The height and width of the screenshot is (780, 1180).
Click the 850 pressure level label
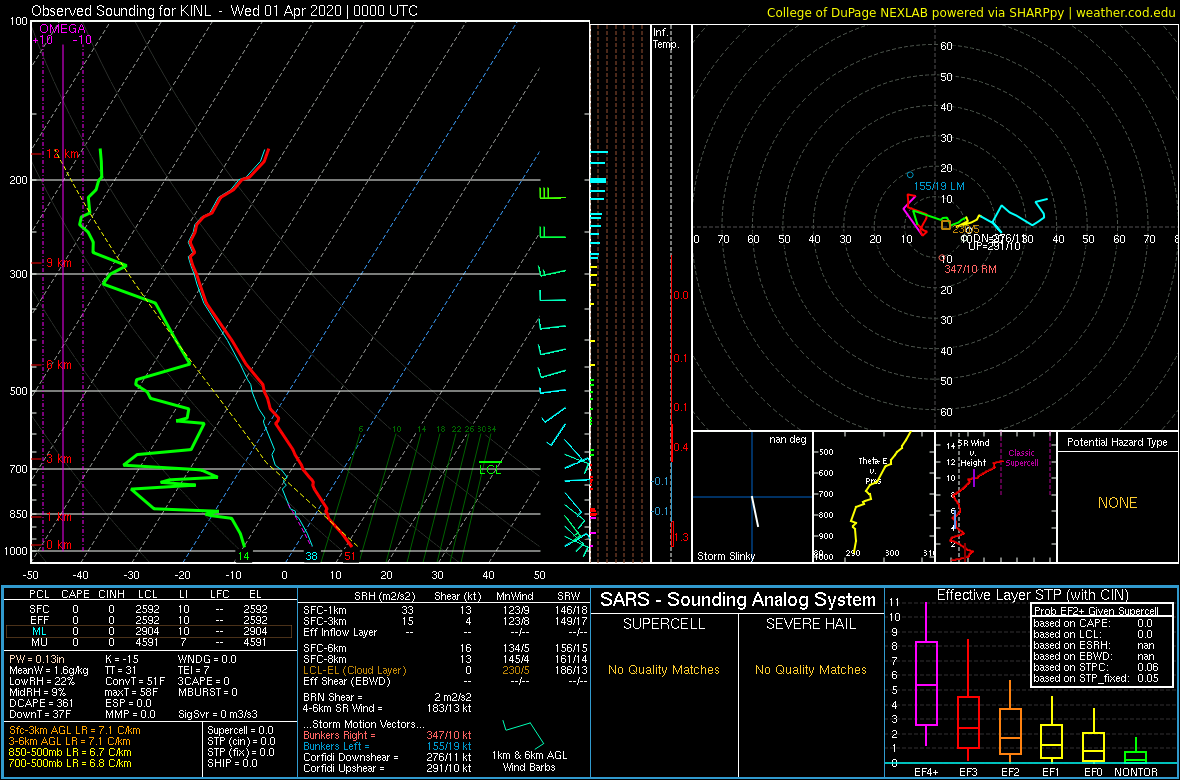[20, 514]
